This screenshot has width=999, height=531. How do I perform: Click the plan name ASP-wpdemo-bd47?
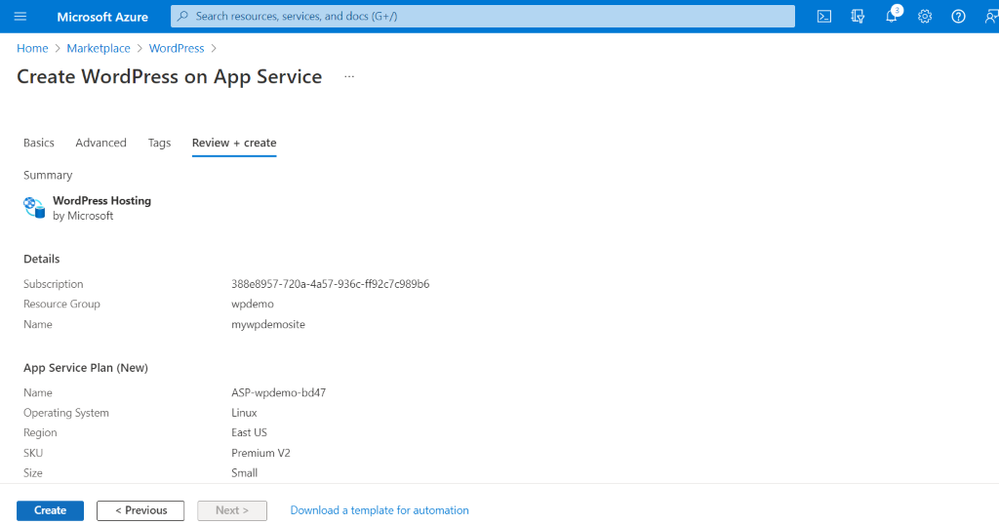[278, 393]
